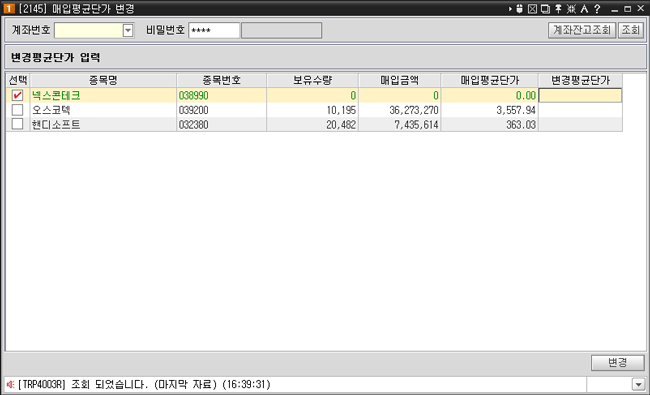Select the 핸디소프트 stock name
This screenshot has height=395, width=650.
pyautogui.click(x=56, y=125)
